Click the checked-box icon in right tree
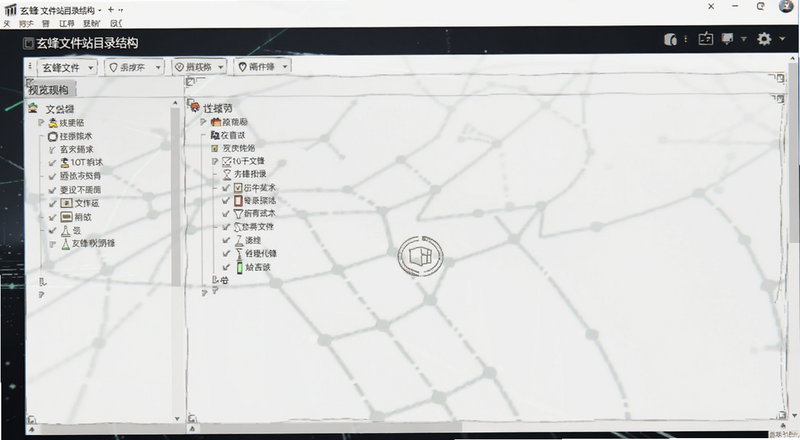Viewport: 800px width, 440px height. click(x=238, y=187)
